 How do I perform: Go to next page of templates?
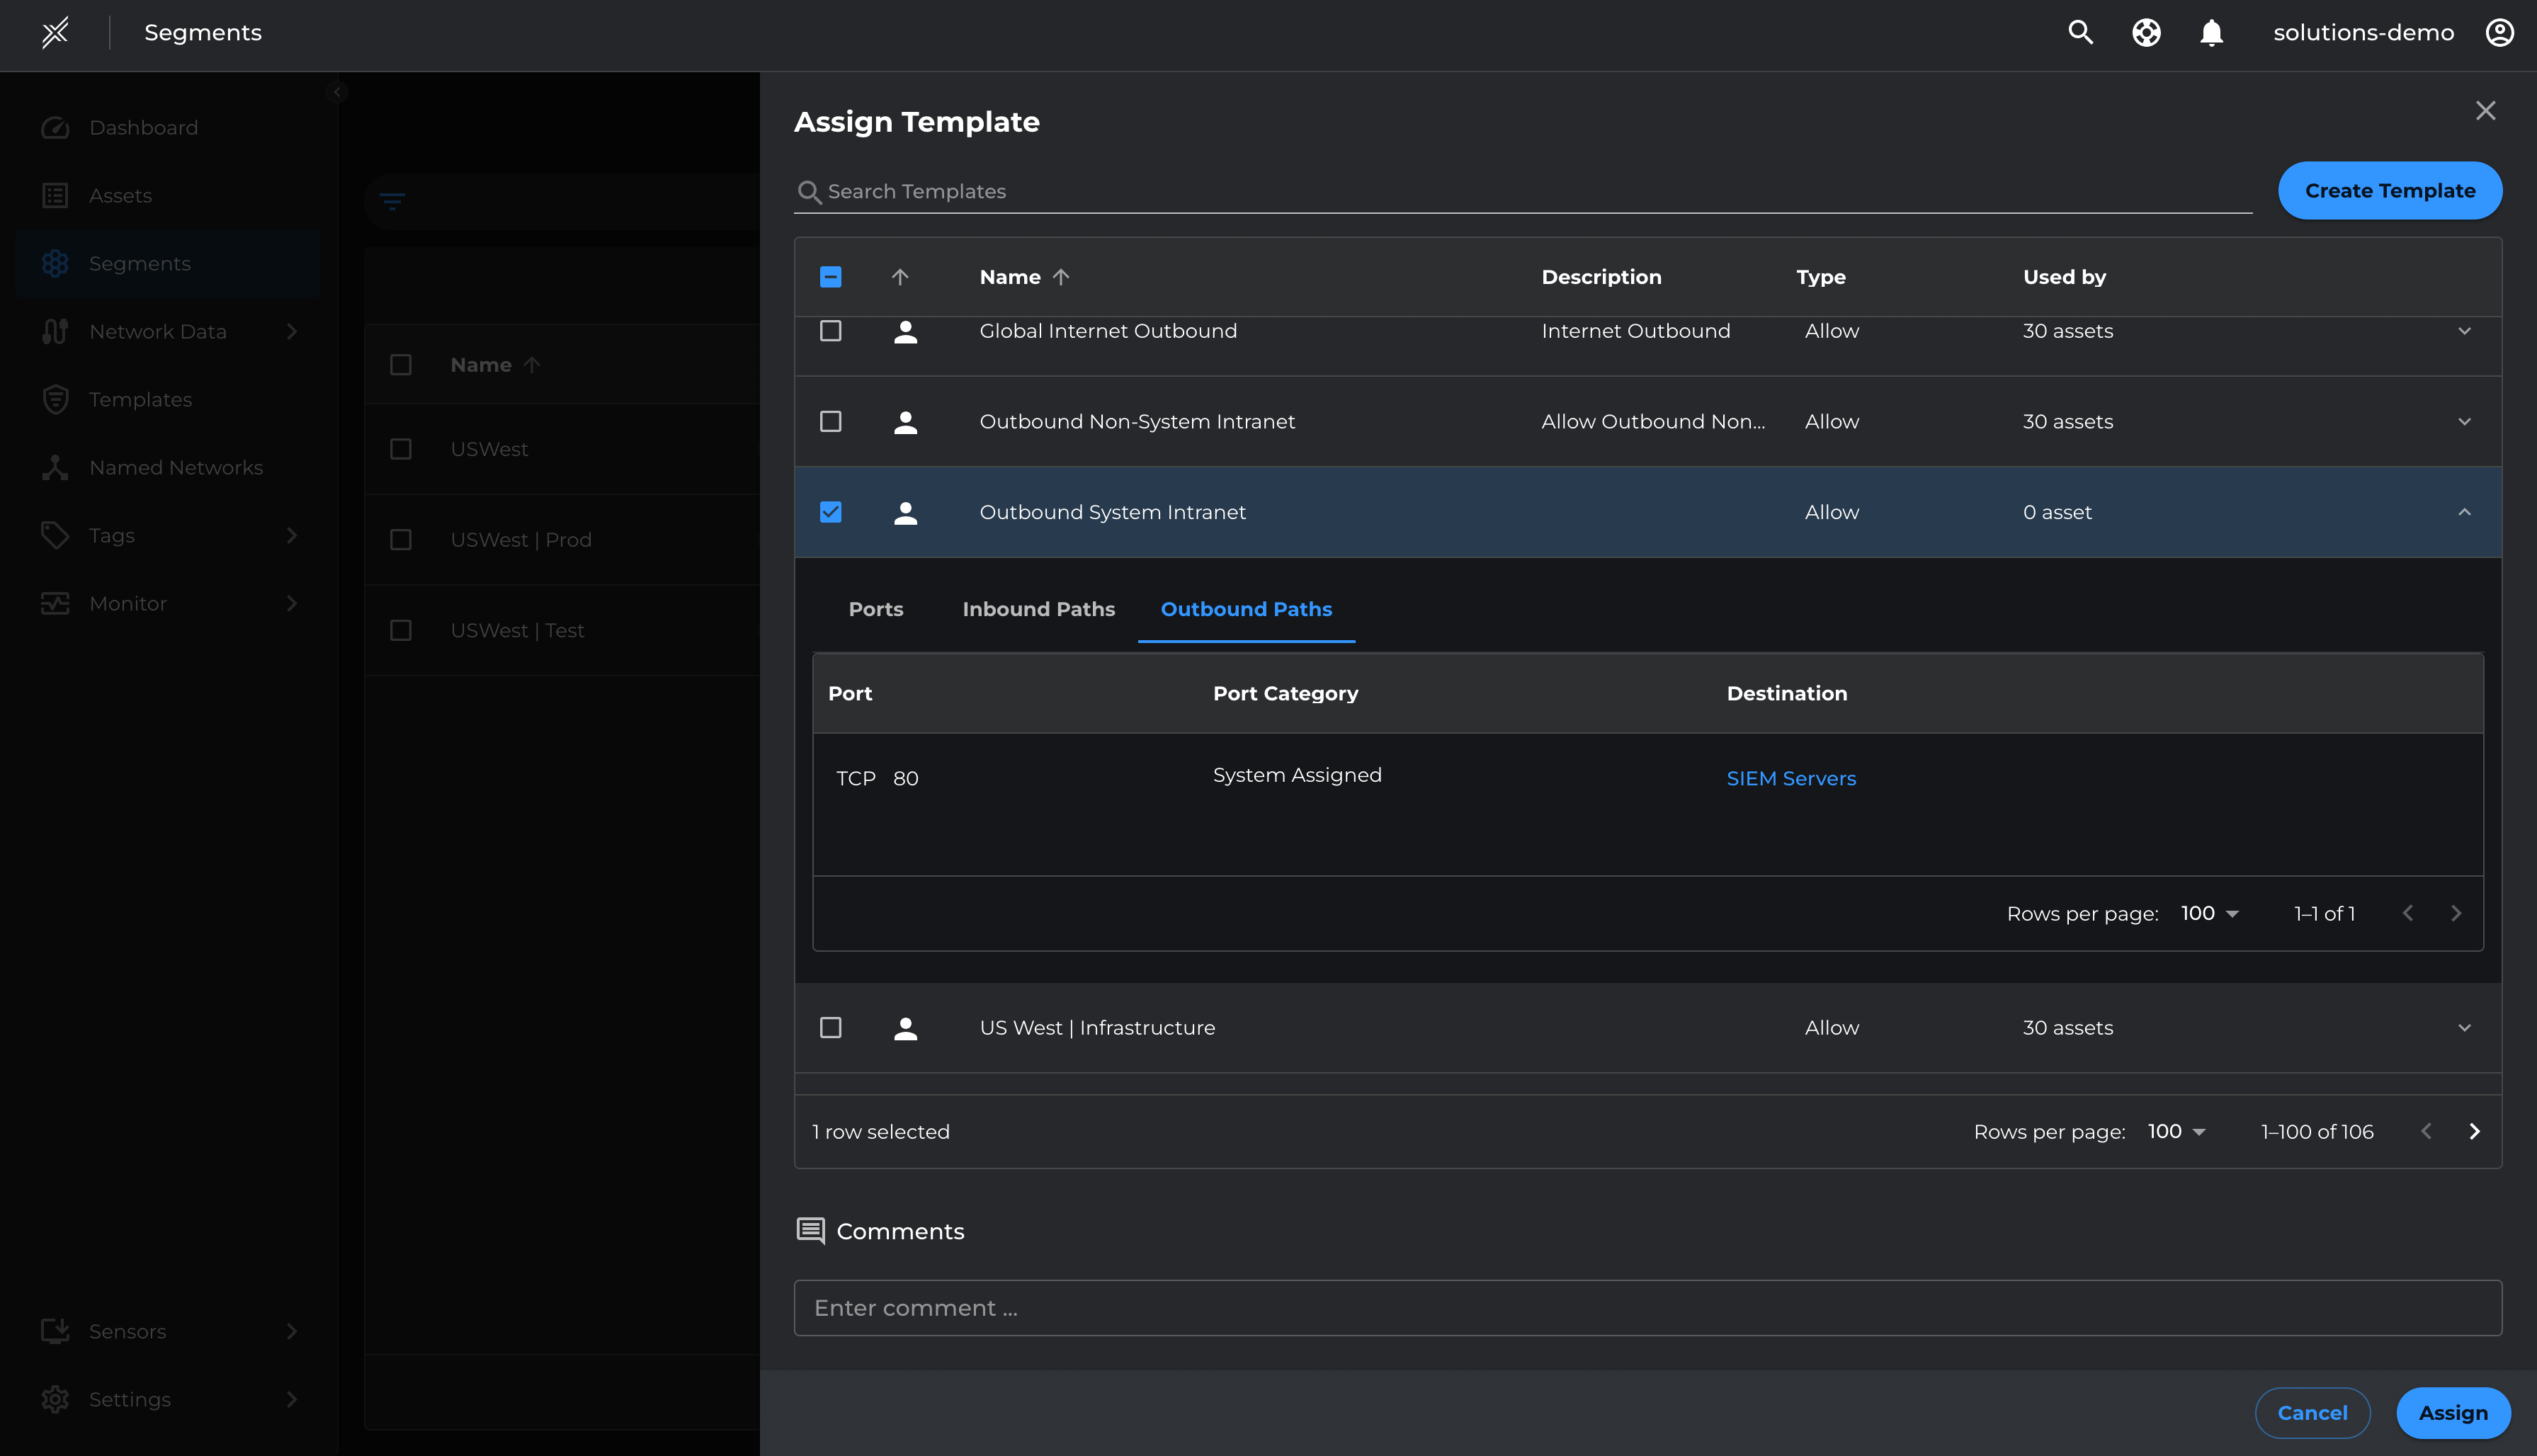pyautogui.click(x=2474, y=1131)
